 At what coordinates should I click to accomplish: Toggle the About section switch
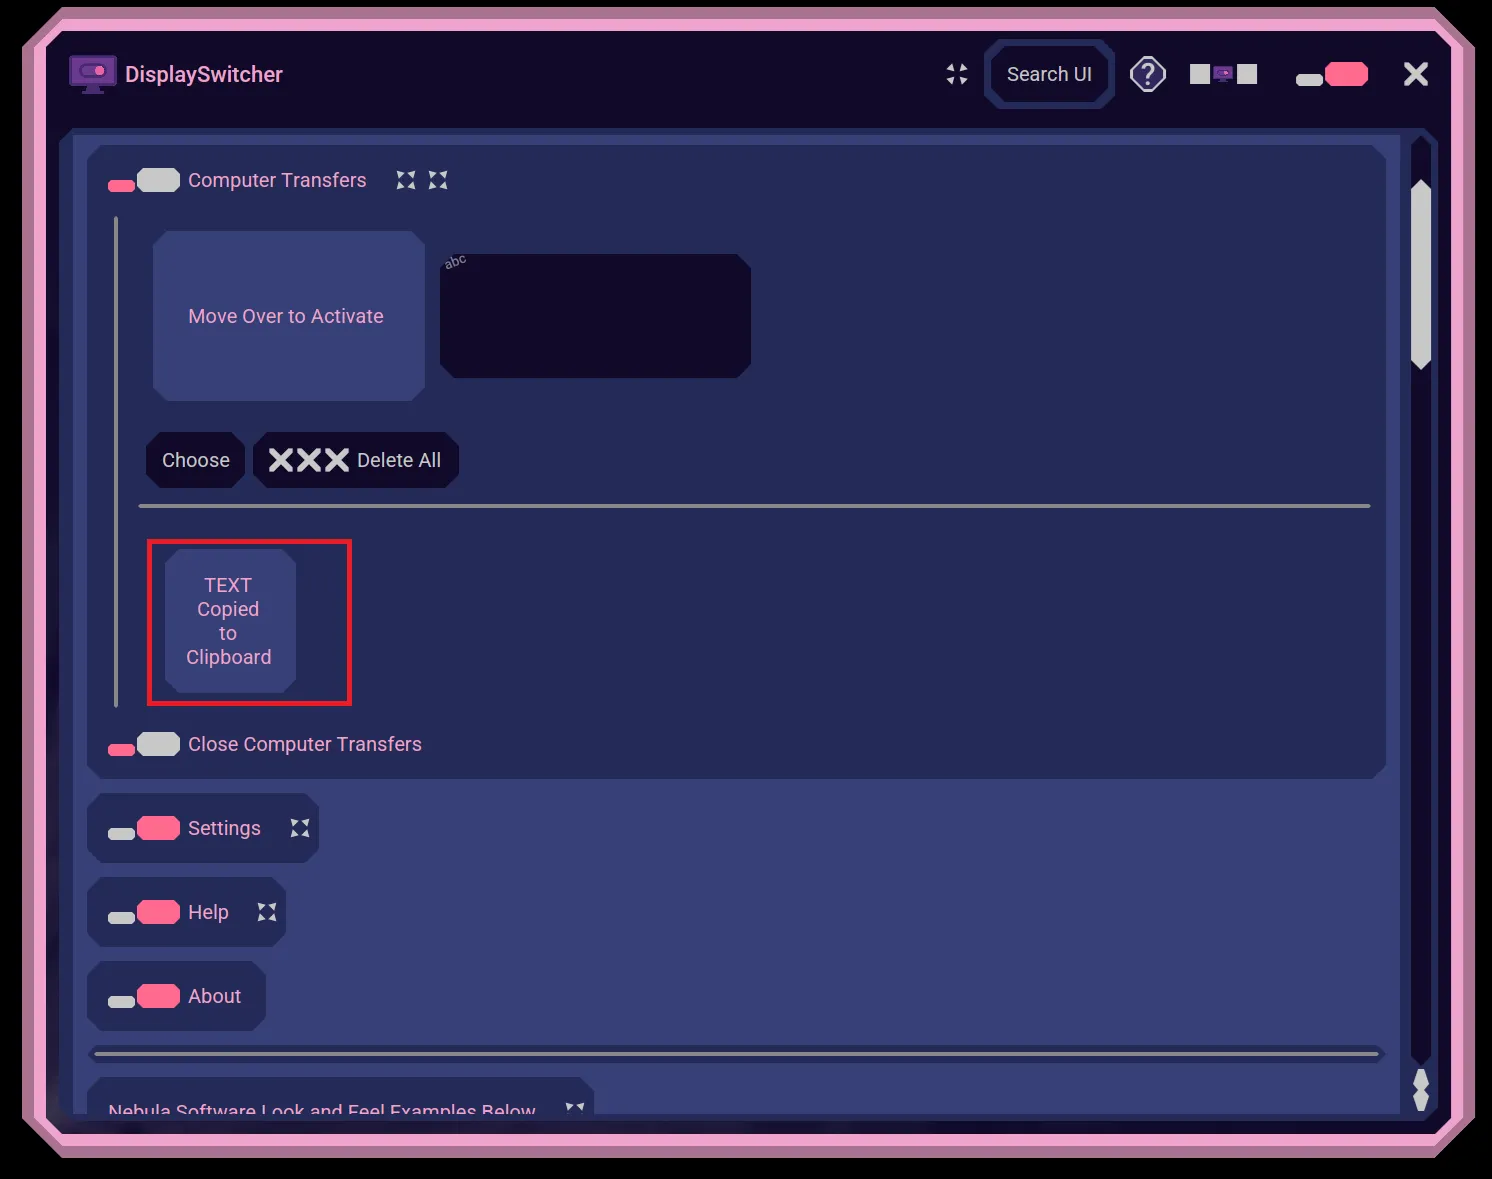point(144,997)
